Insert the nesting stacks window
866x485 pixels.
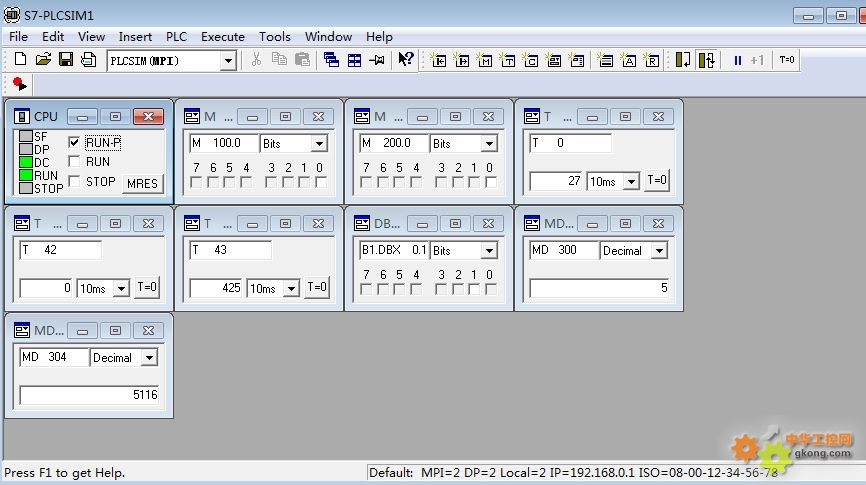[x=606, y=60]
